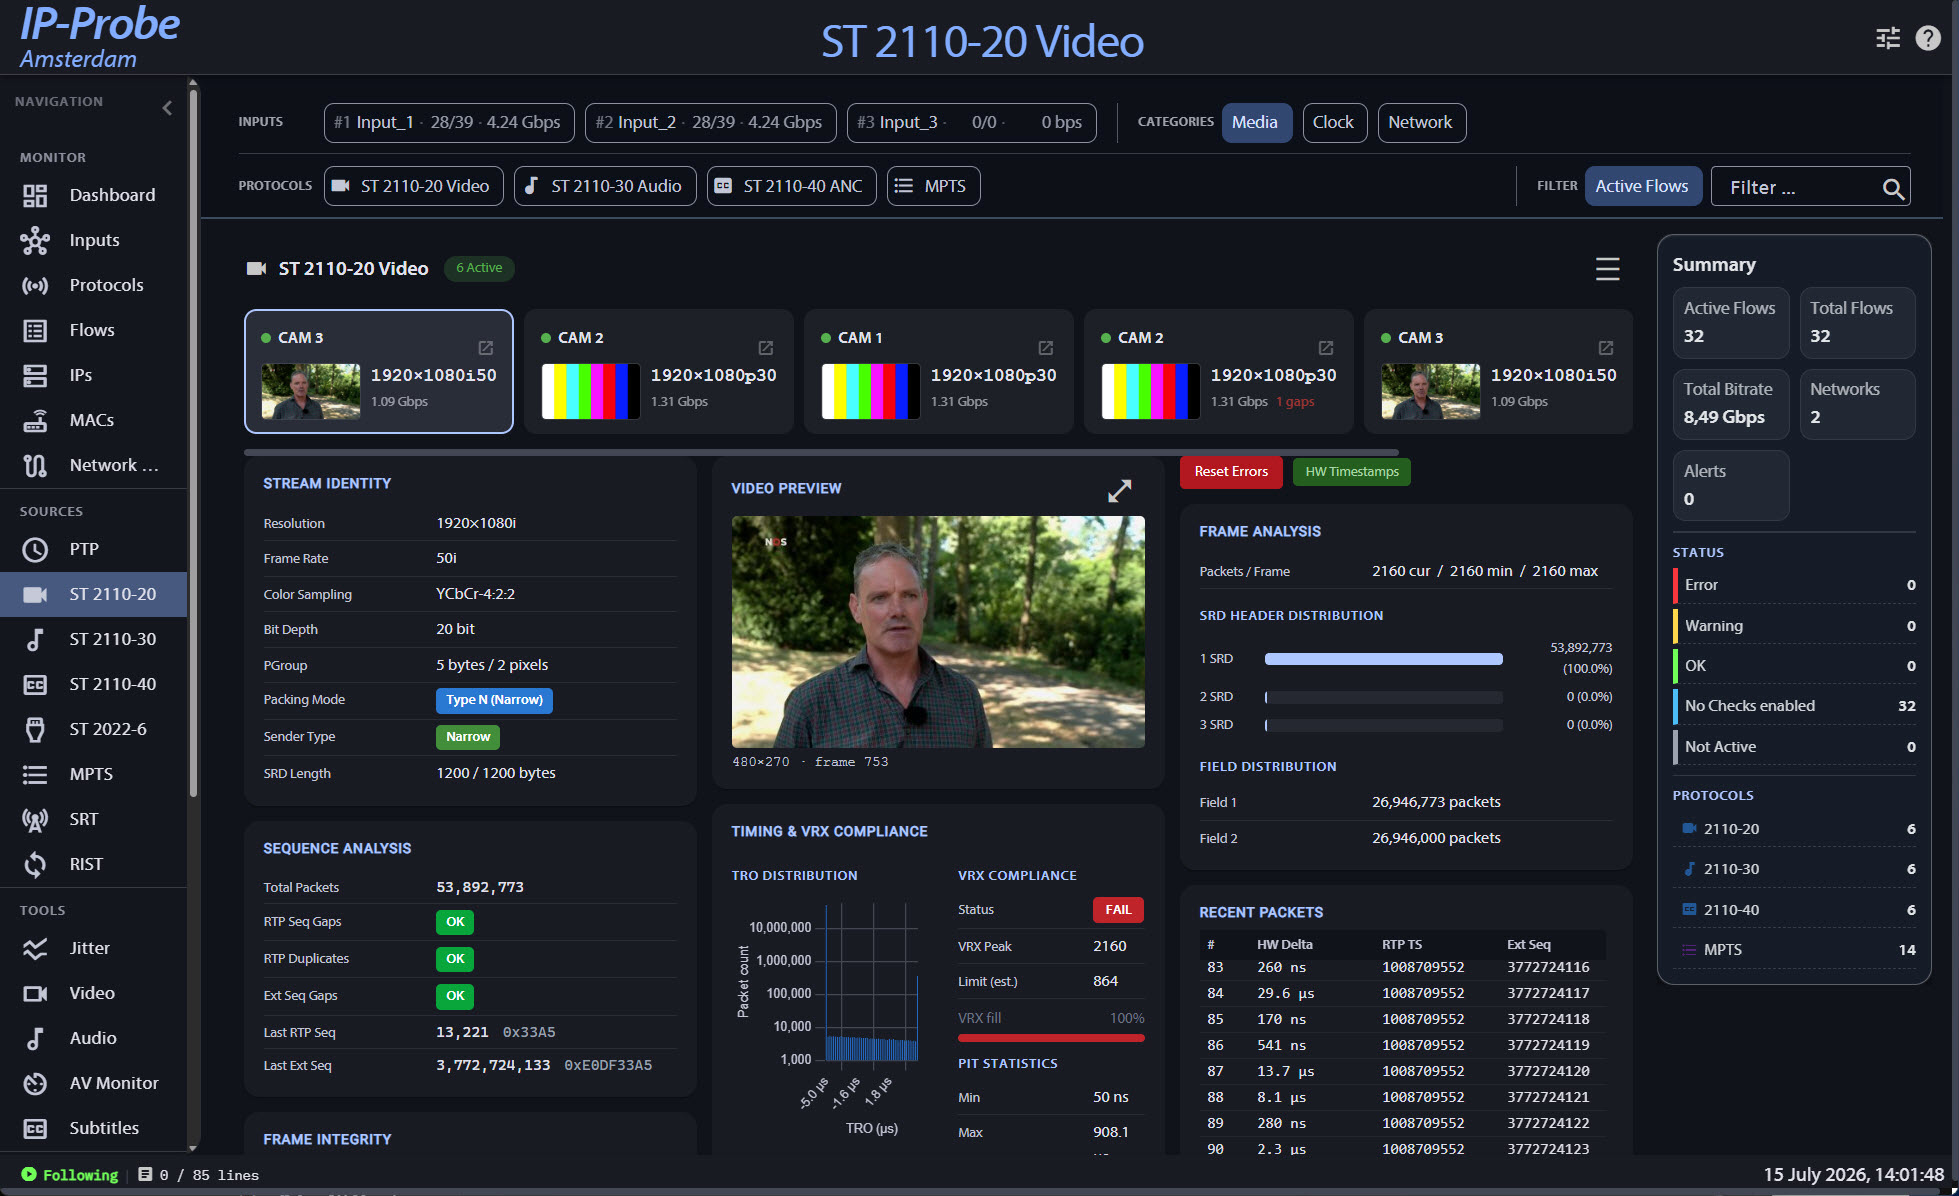This screenshot has height=1196, width=1959.
Task: Toggle the Clock category filter
Action: (x=1334, y=123)
